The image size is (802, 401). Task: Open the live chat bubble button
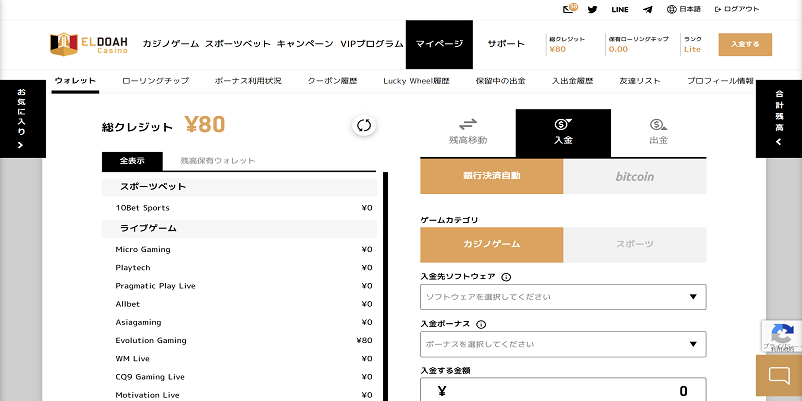coord(779,376)
